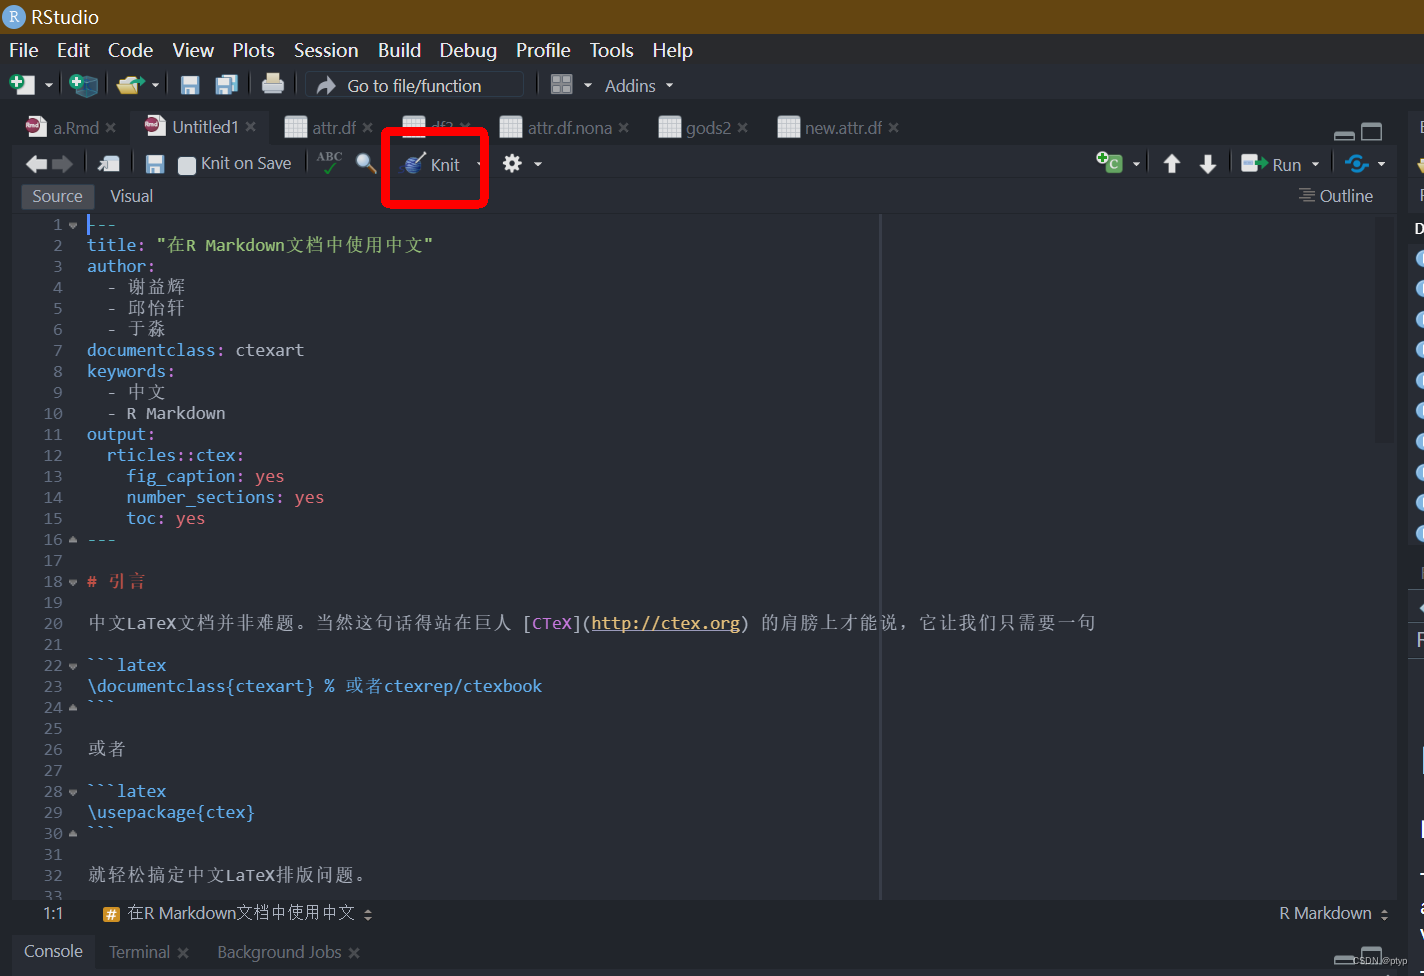Switch to Source editing mode
This screenshot has height=976, width=1424.
(57, 196)
